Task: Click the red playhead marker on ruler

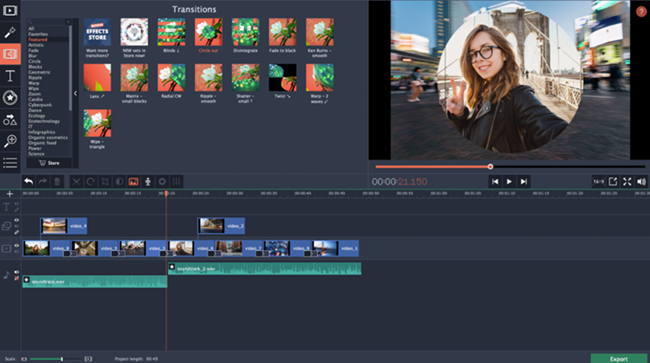Action: tap(166, 194)
